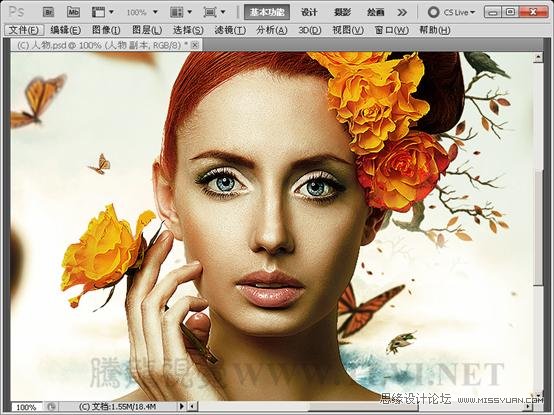Click the Photoshop Ps logo icon
Viewport: 554px width, 415px height.
pyautogui.click(x=16, y=12)
